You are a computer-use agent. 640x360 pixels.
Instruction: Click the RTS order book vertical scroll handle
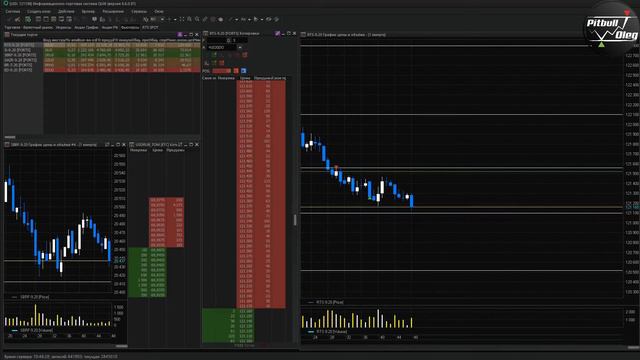coord(295,220)
